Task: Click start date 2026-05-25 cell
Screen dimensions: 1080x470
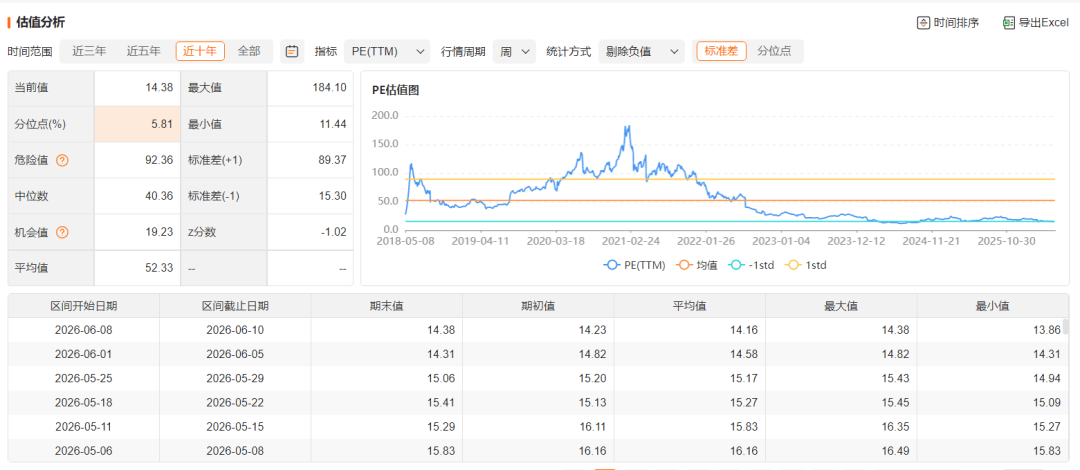Action: (83, 378)
